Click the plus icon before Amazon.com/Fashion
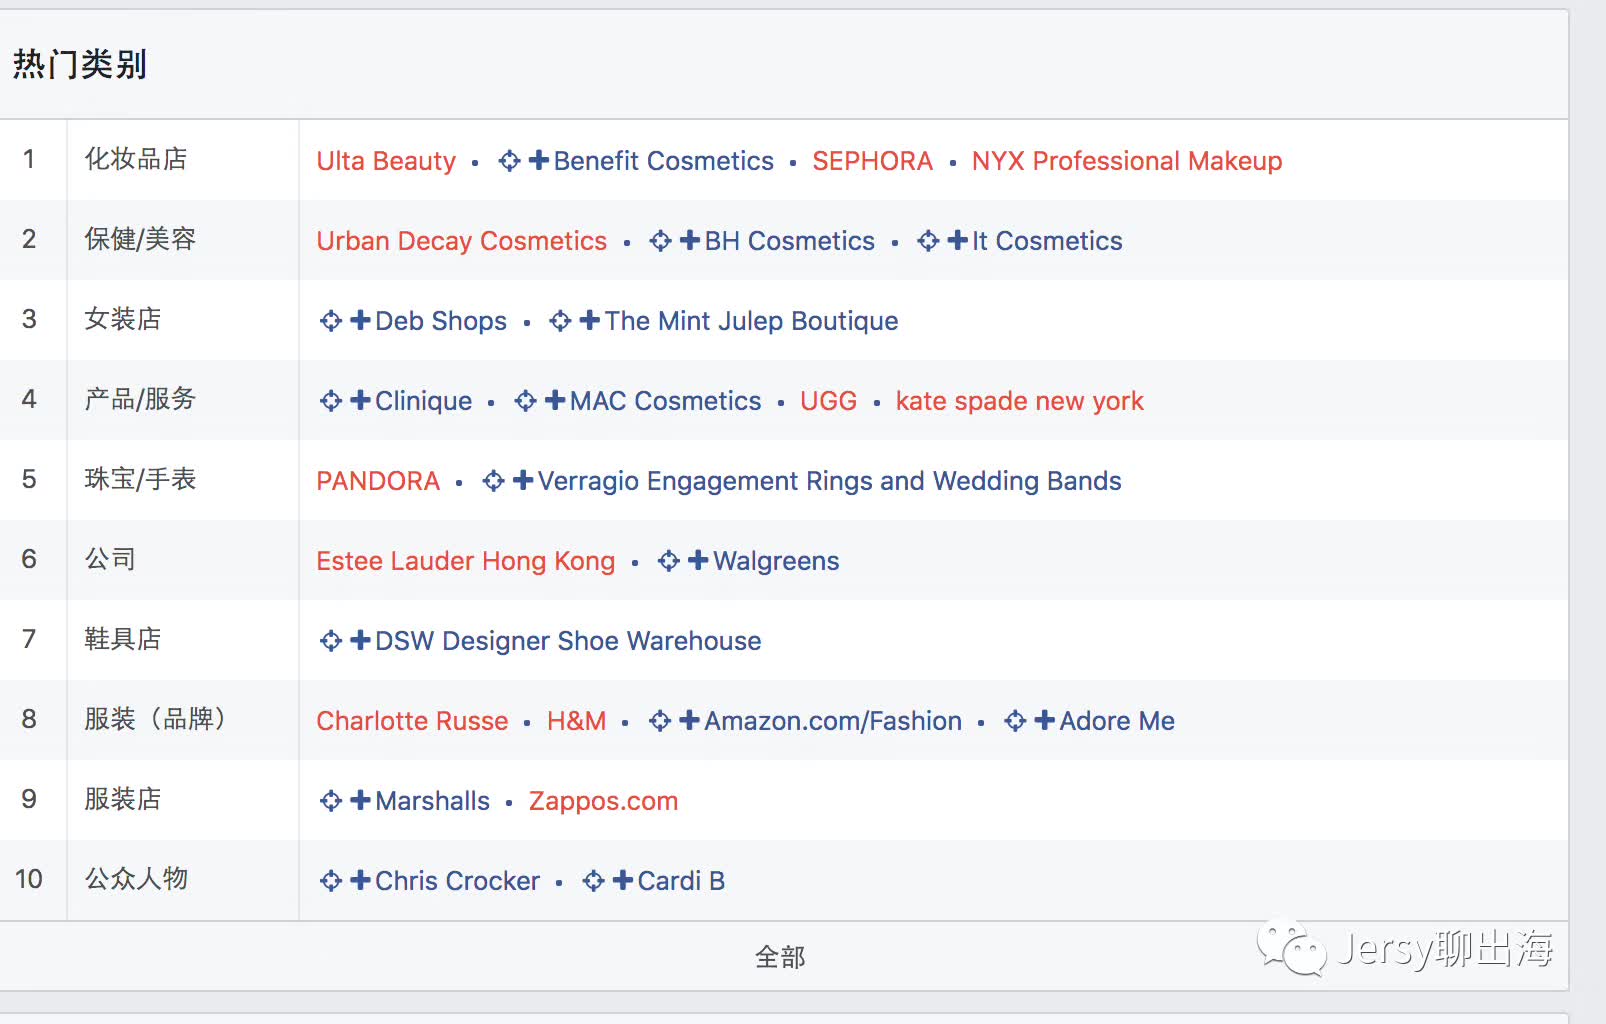Viewport: 1606px width, 1024px height. [689, 720]
